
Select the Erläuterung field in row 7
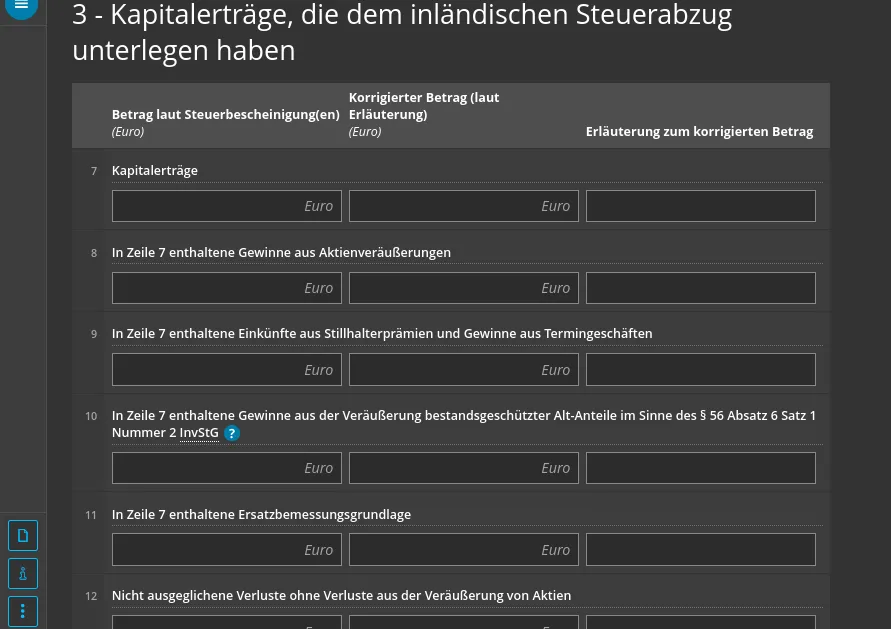coord(700,205)
